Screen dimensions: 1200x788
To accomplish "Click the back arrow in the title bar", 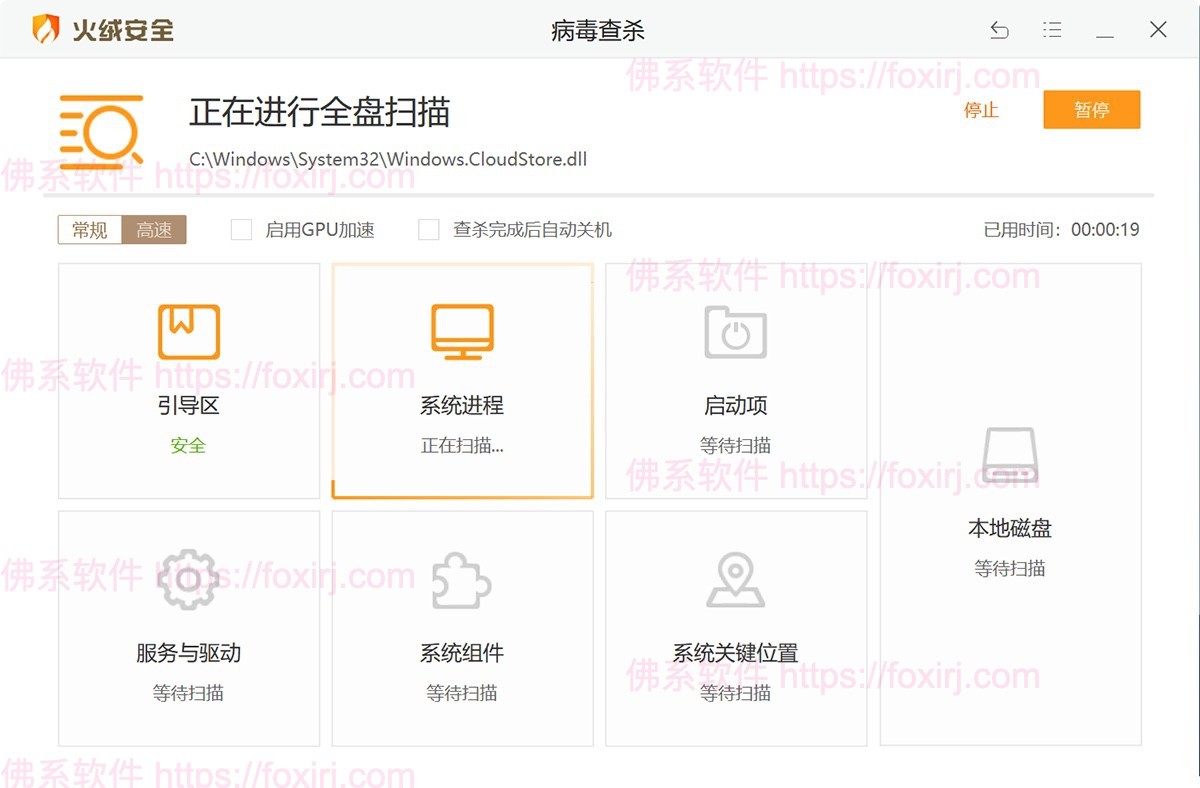I will point(1000,30).
